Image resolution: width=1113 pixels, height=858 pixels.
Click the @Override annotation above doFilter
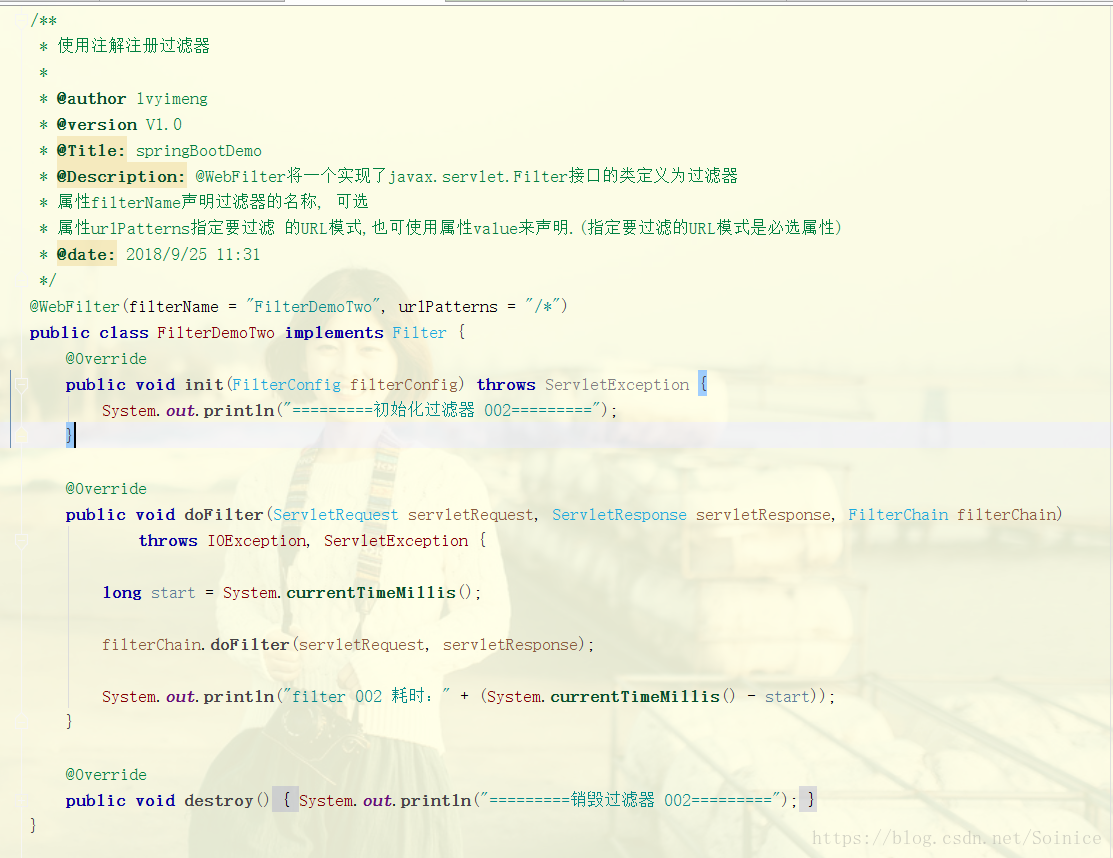pyautogui.click(x=106, y=489)
